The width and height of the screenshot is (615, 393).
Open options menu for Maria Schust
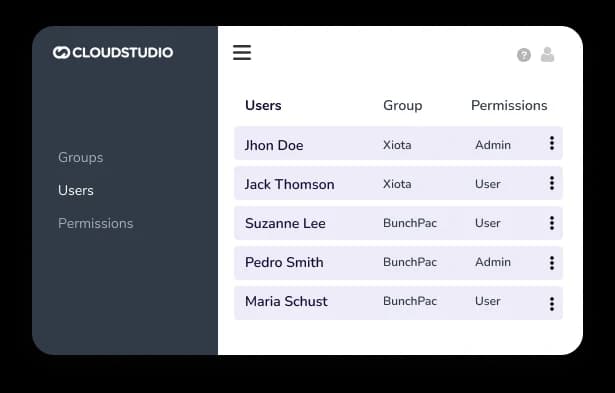tap(552, 304)
